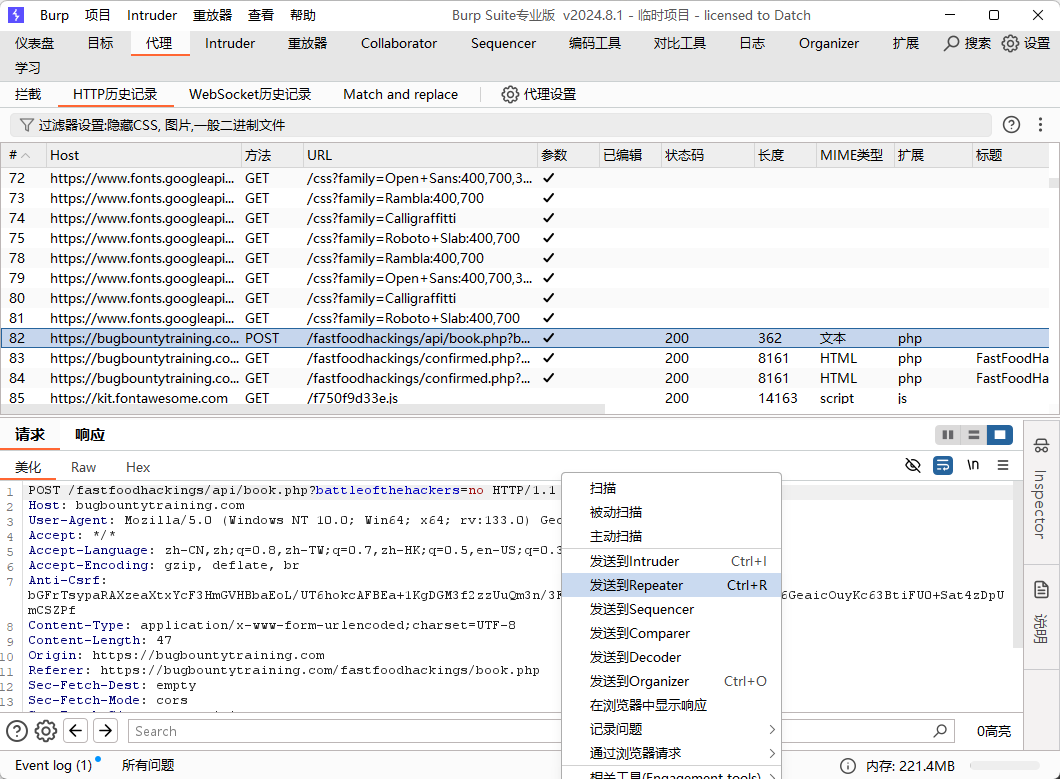This screenshot has height=779, width=1060.
Task: Go to previous search match arrow
Action: 76,731
